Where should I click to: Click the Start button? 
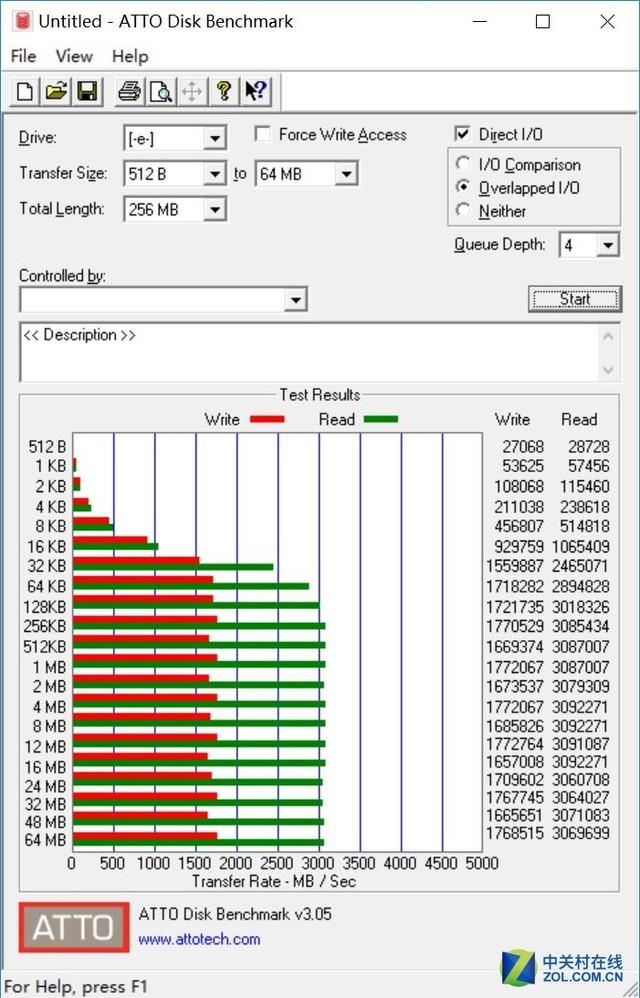[574, 299]
